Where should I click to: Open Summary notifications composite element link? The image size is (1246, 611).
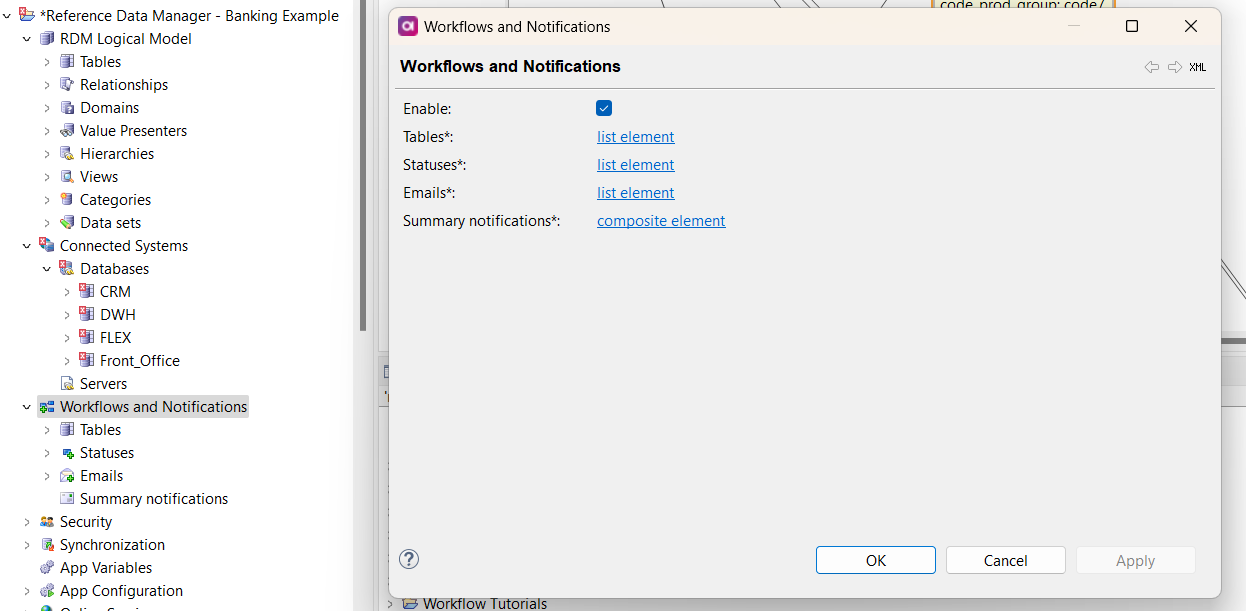(x=661, y=220)
